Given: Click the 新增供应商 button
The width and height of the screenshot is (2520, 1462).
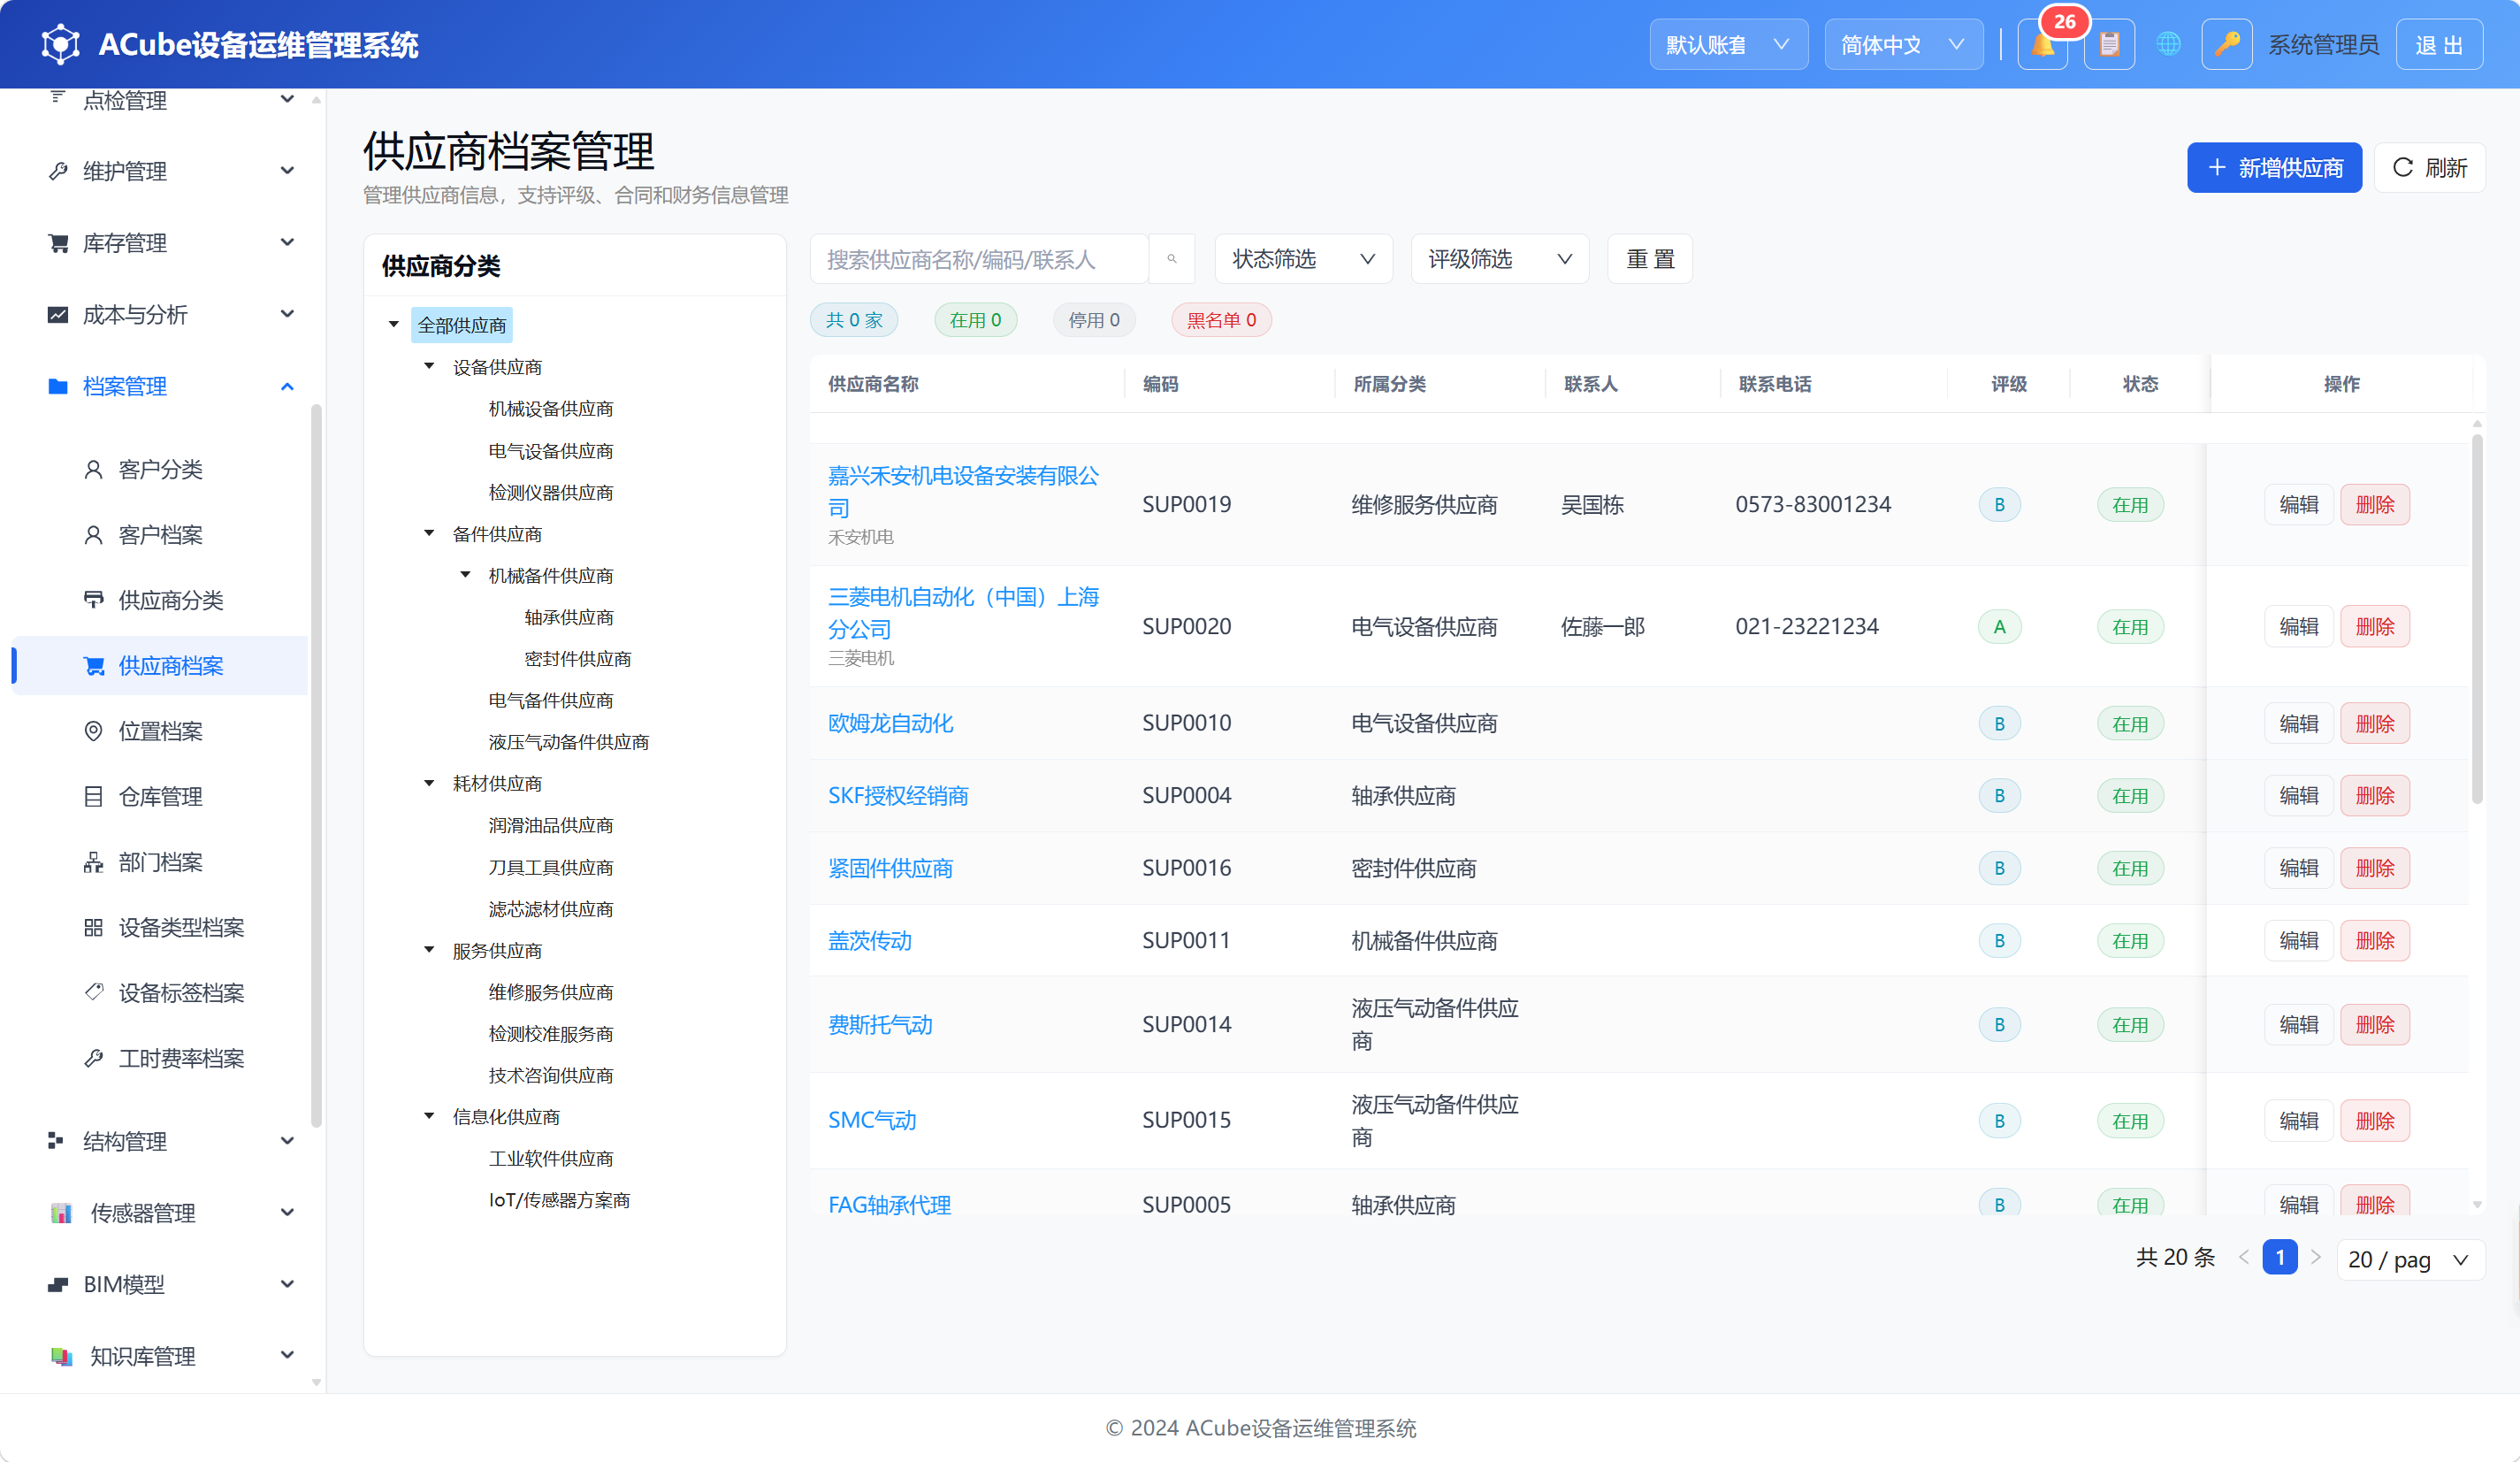Looking at the screenshot, I should click(2274, 168).
